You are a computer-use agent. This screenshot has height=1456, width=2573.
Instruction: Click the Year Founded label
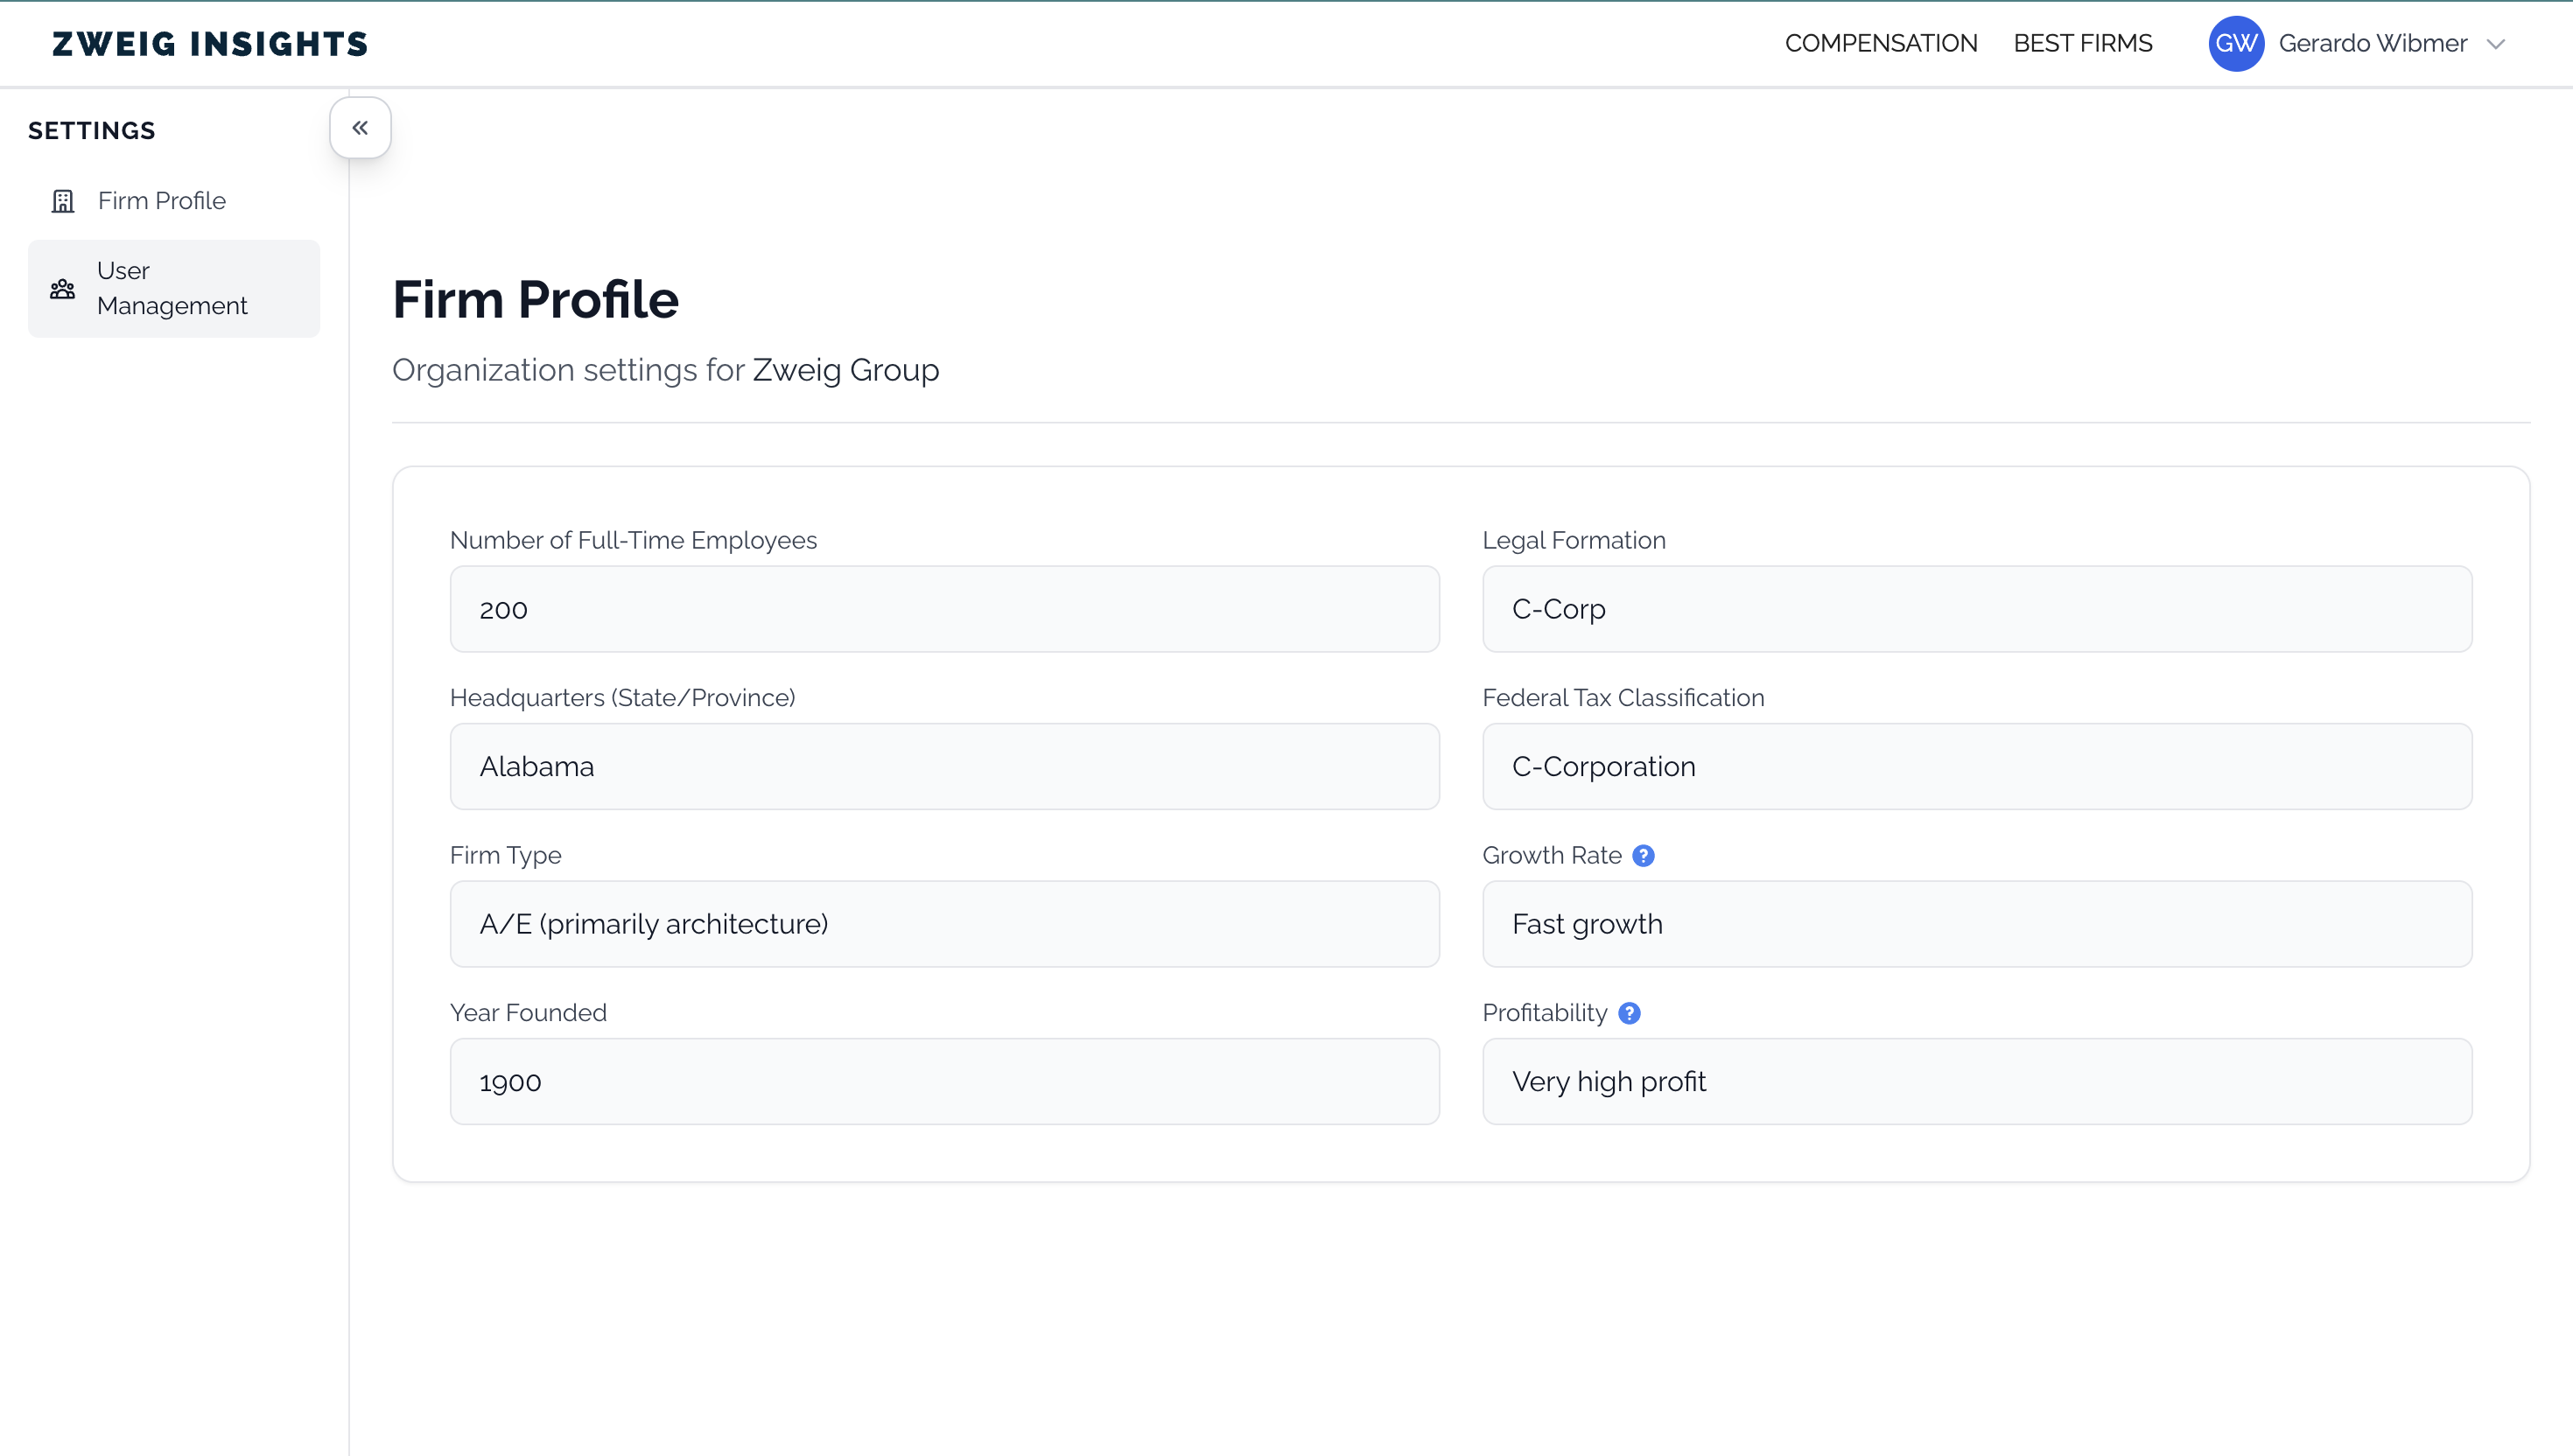[x=528, y=1013]
